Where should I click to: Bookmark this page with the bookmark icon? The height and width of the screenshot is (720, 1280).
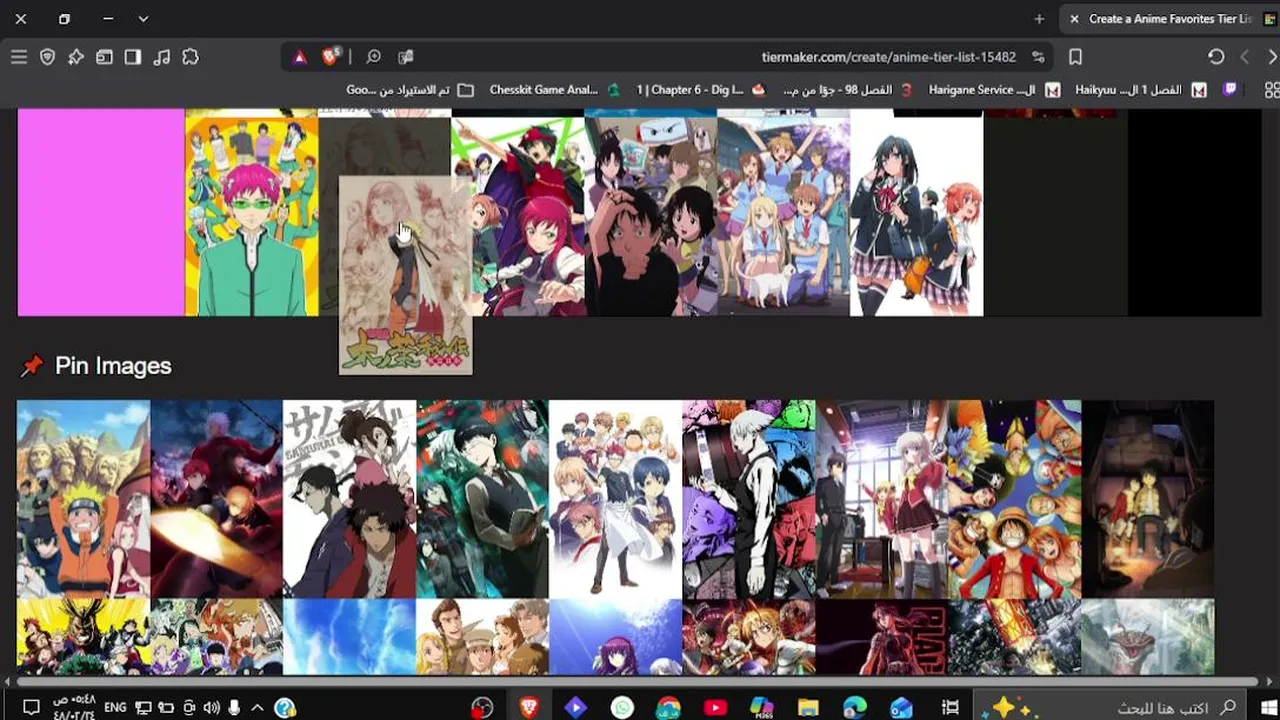pos(1075,57)
